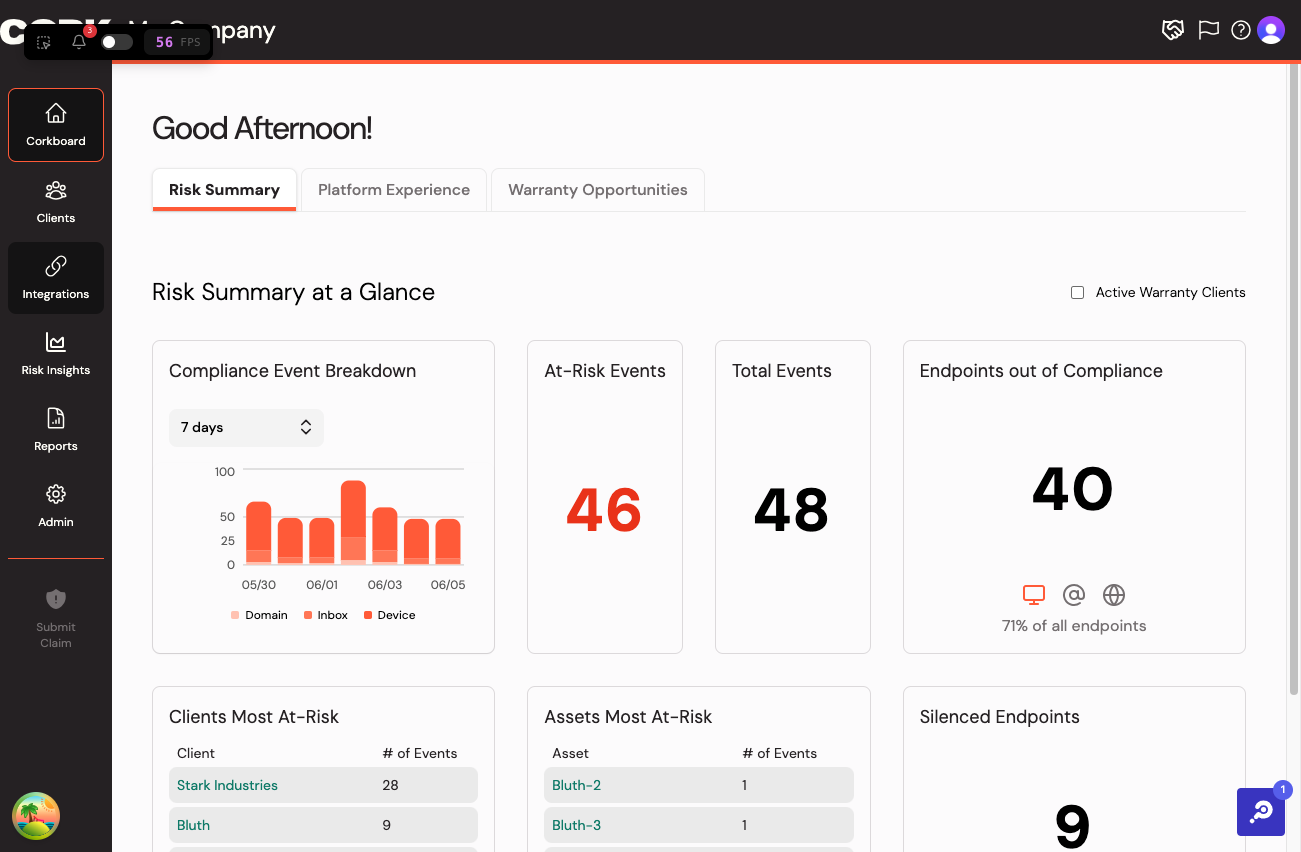Switch to the Platform Experience tab
Viewport: 1301px width, 852px height.
394,189
